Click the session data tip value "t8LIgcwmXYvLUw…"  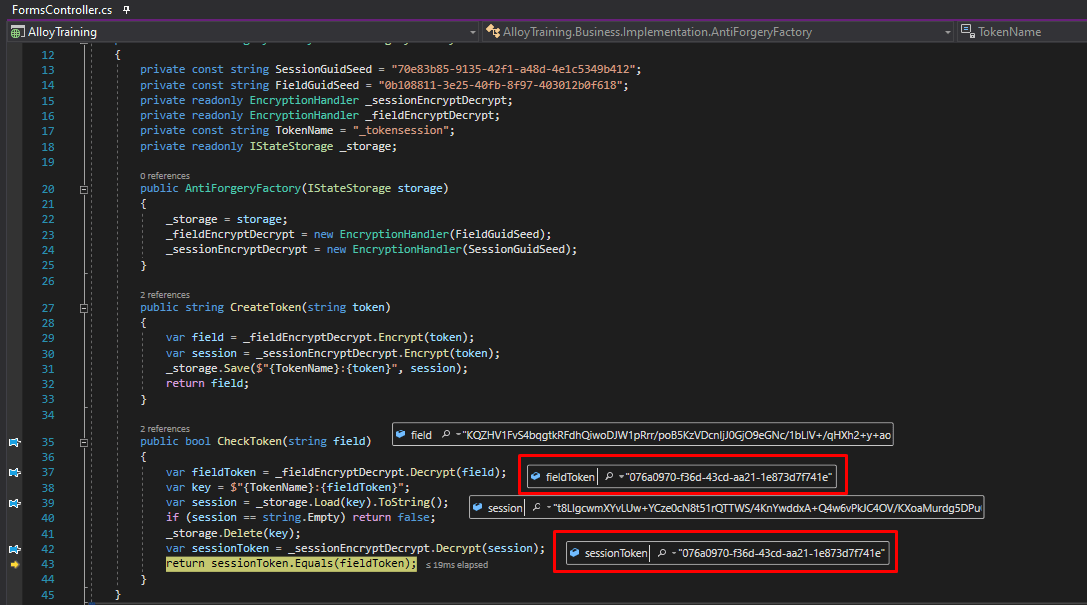pos(767,508)
